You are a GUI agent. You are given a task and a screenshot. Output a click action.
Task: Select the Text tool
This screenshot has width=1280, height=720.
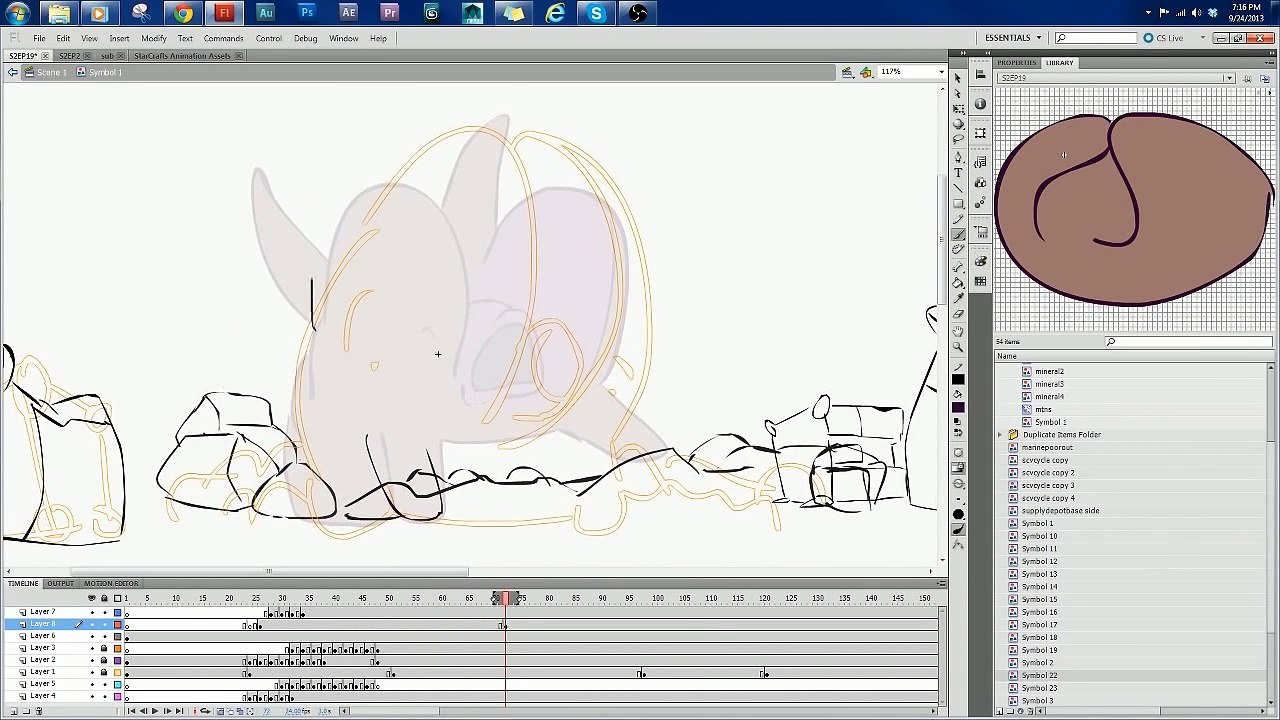(x=958, y=173)
